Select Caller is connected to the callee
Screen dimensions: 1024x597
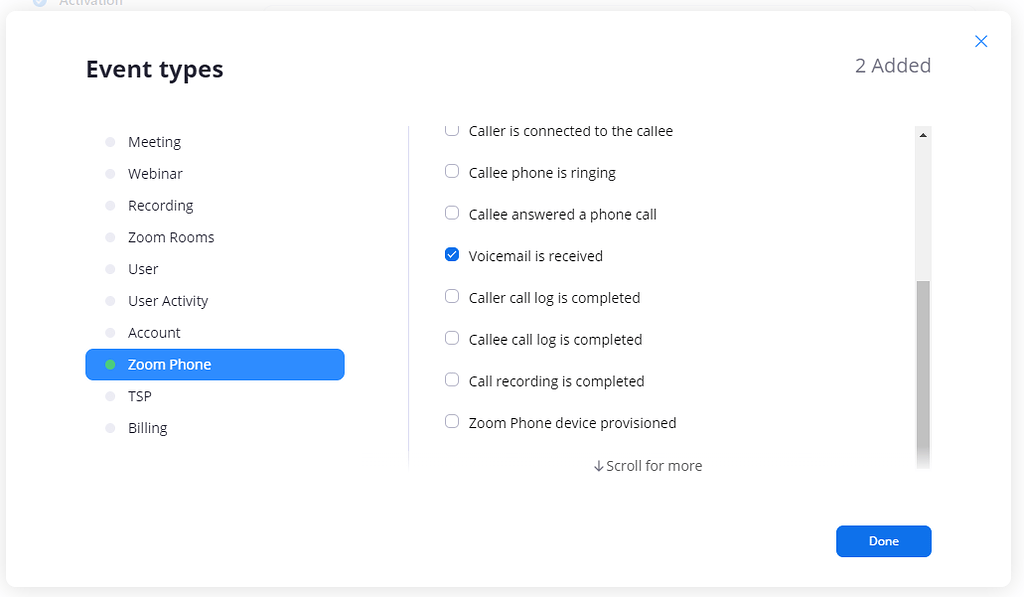click(451, 130)
